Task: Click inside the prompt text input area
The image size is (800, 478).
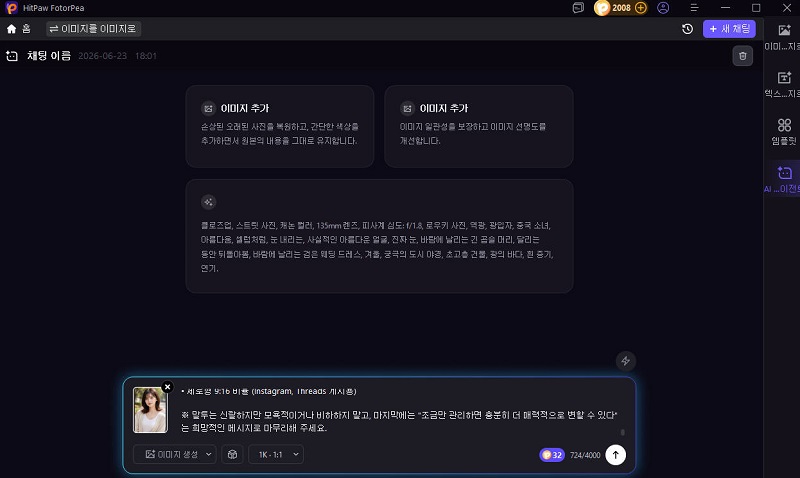Action: [399, 410]
